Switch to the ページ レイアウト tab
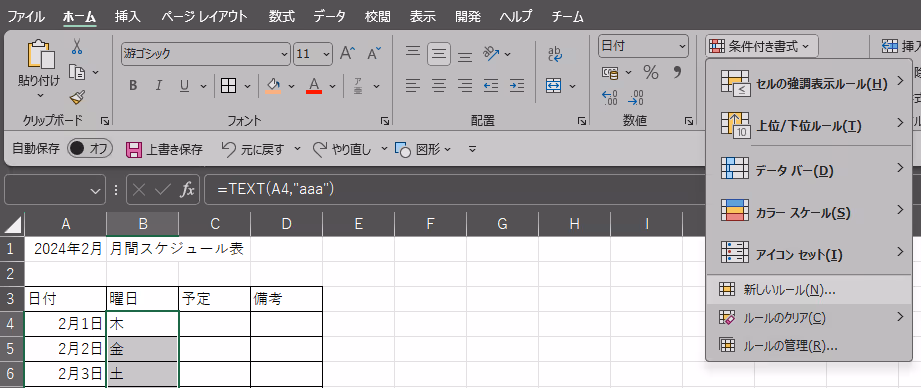Screen dimensions: 921x388 [x=204, y=16]
